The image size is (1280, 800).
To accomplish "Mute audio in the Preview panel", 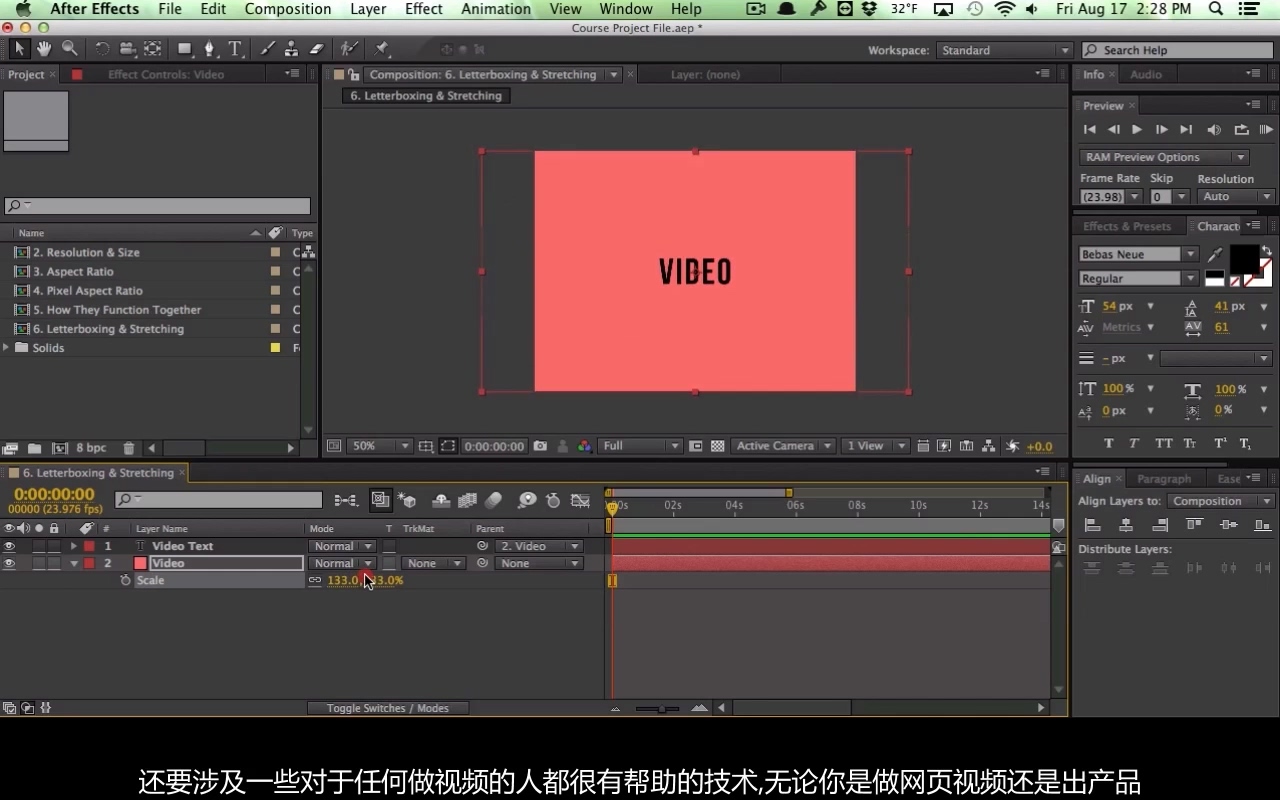I will point(1214,129).
